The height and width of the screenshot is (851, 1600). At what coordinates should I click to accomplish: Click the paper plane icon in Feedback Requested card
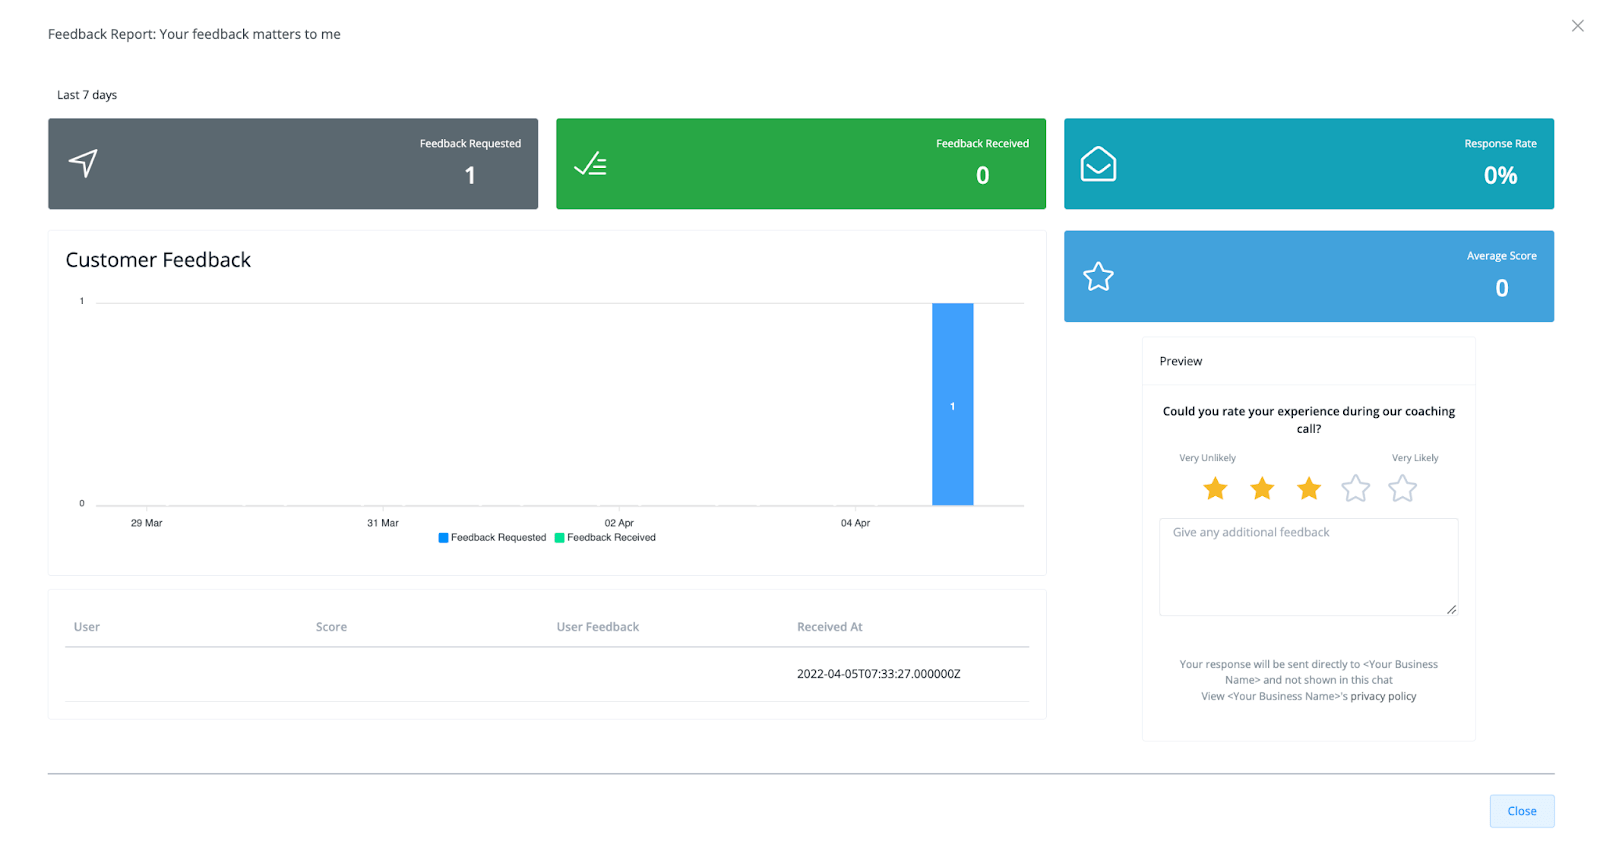coord(83,163)
